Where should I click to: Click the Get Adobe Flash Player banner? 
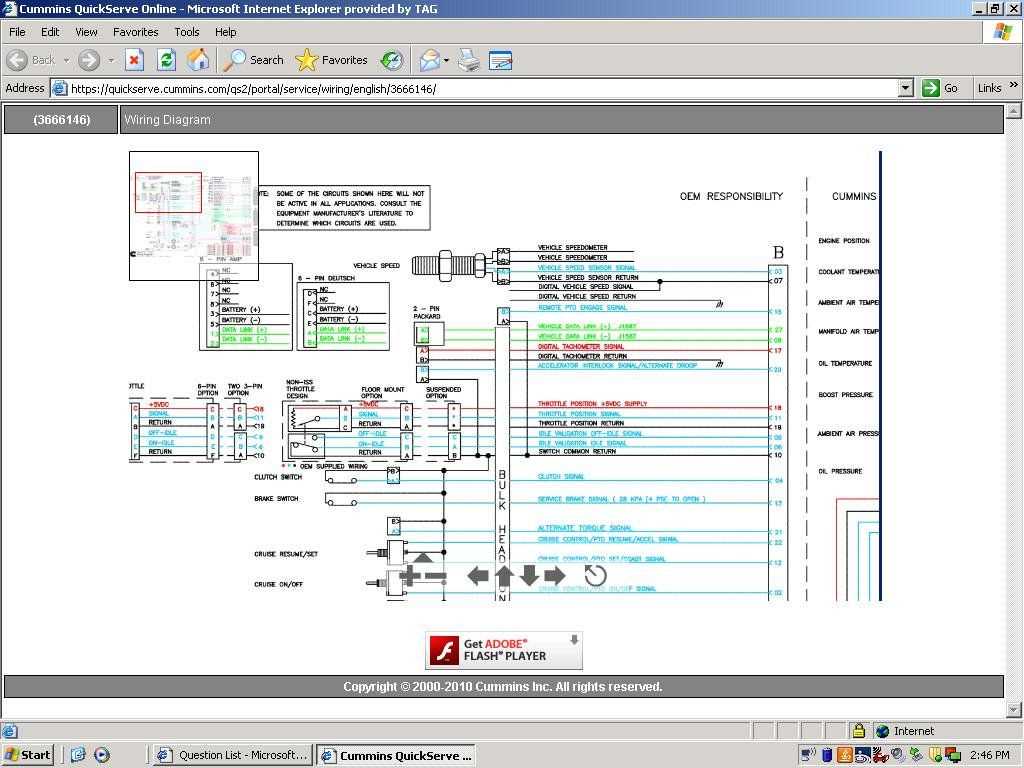[x=503, y=649]
